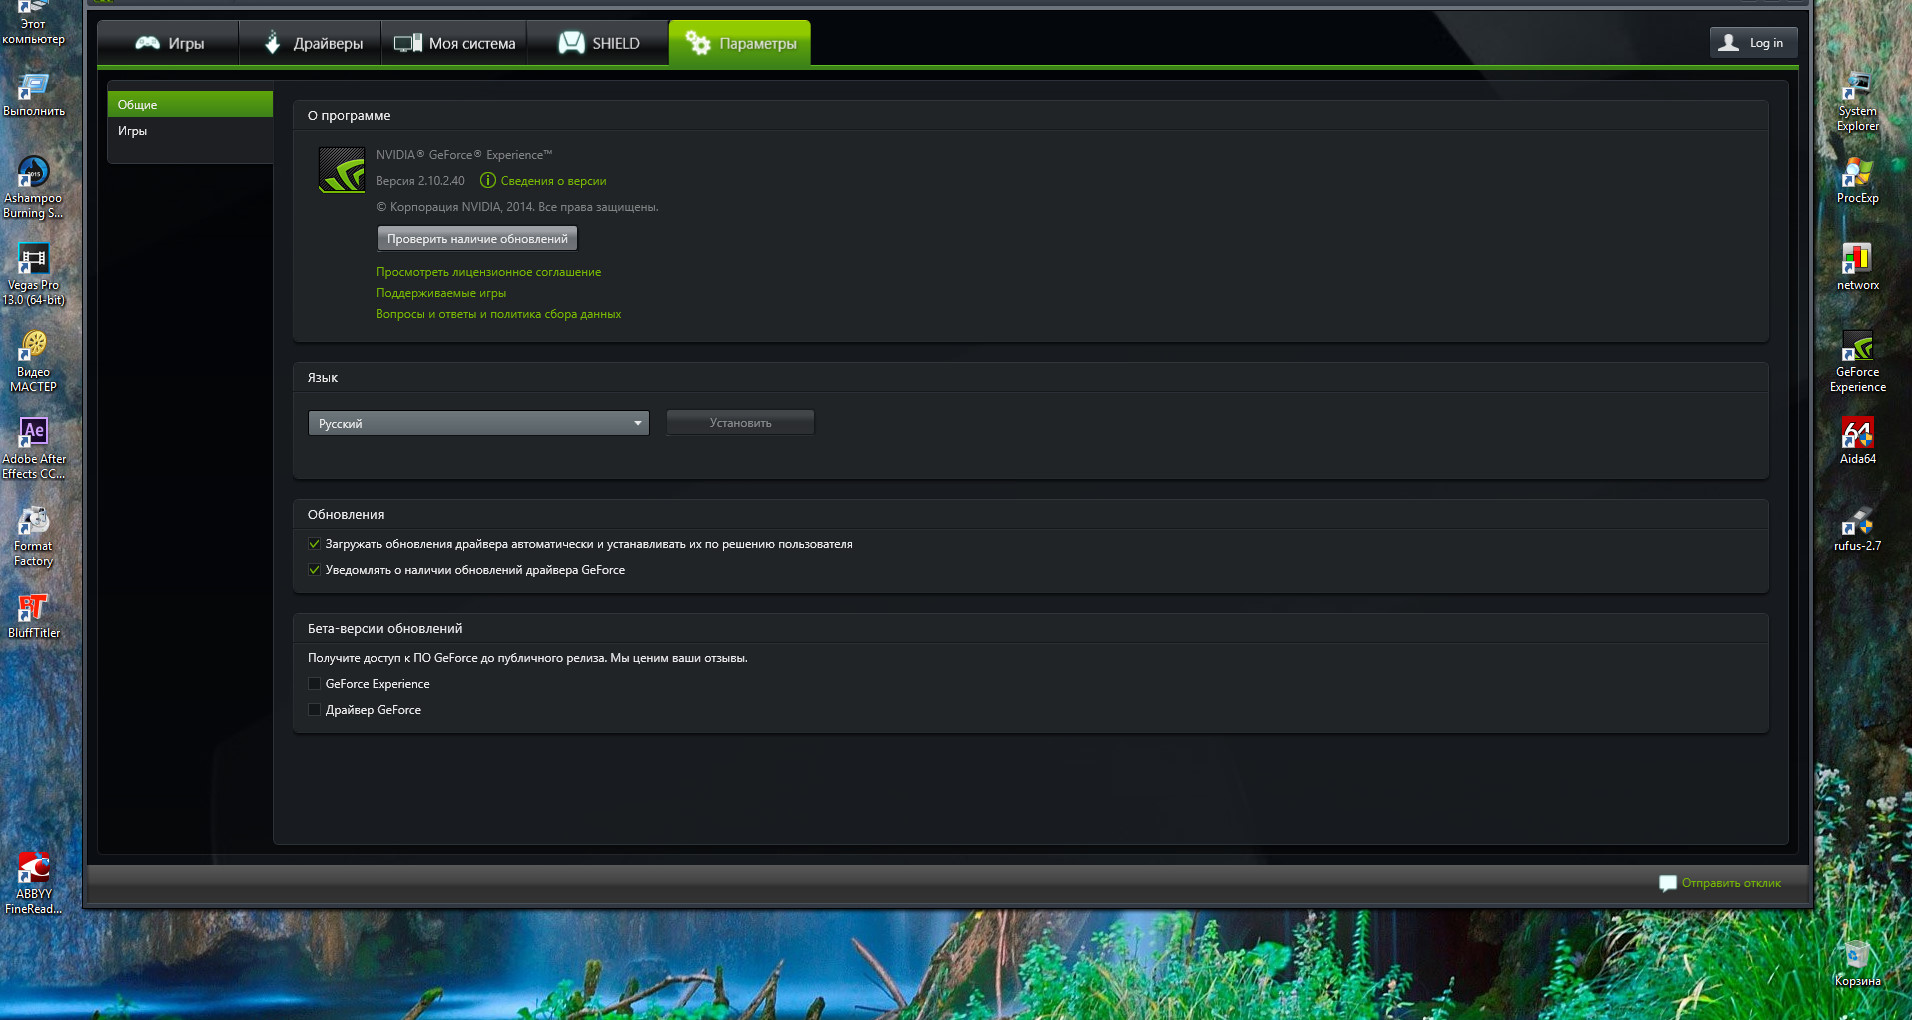Open the Моя система tab
This screenshot has height=1020, width=1912.
point(455,44)
